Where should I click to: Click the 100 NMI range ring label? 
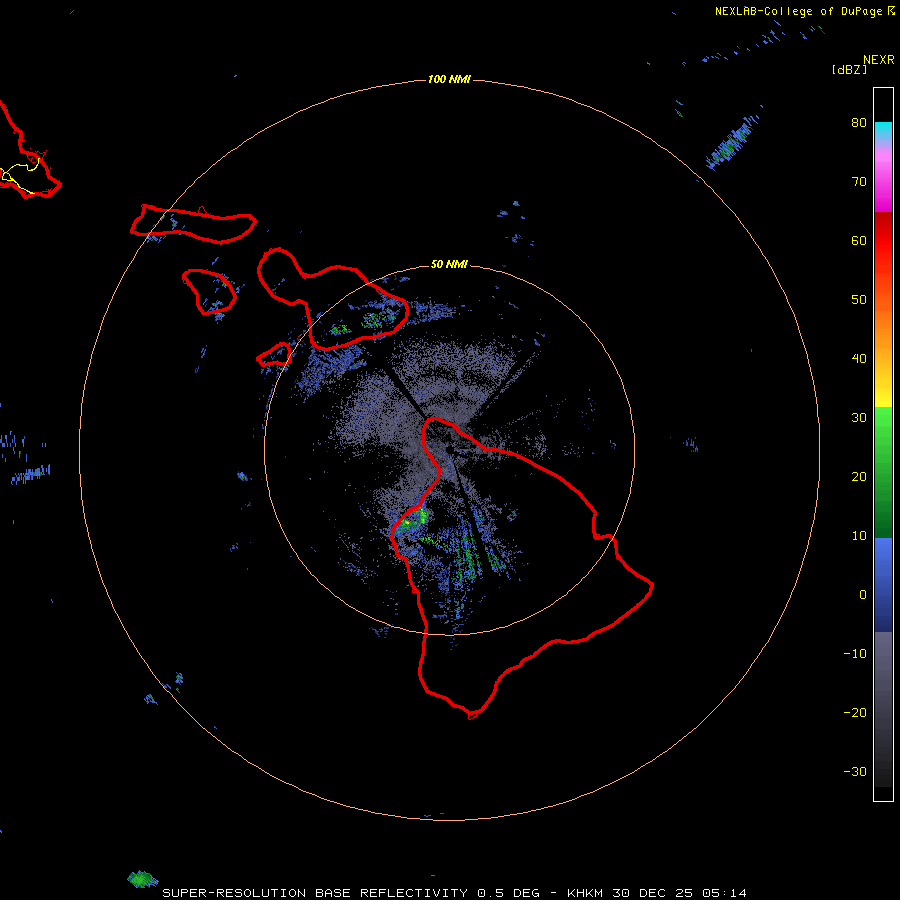(449, 79)
